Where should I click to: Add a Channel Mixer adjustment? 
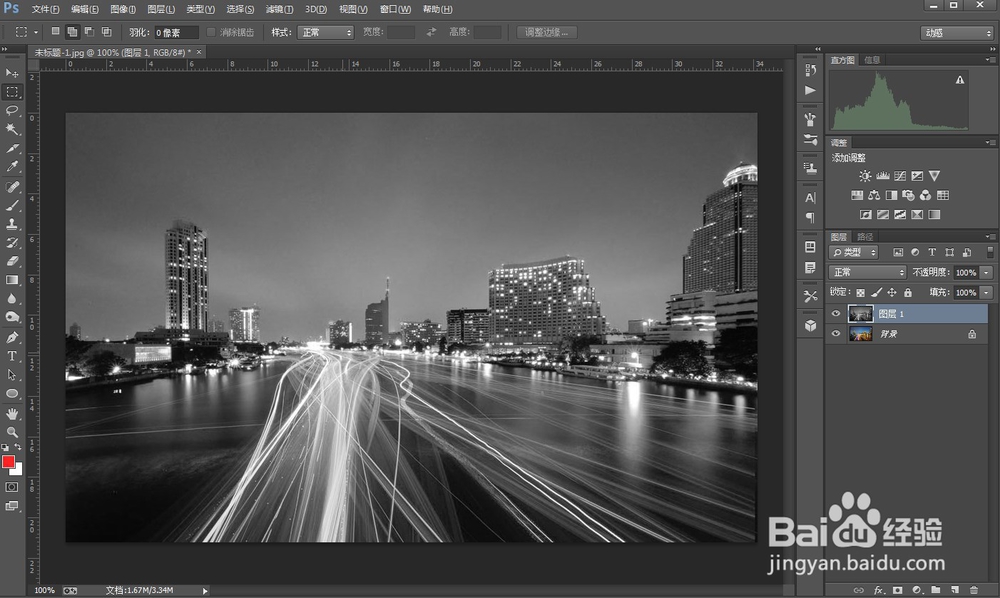[925, 195]
